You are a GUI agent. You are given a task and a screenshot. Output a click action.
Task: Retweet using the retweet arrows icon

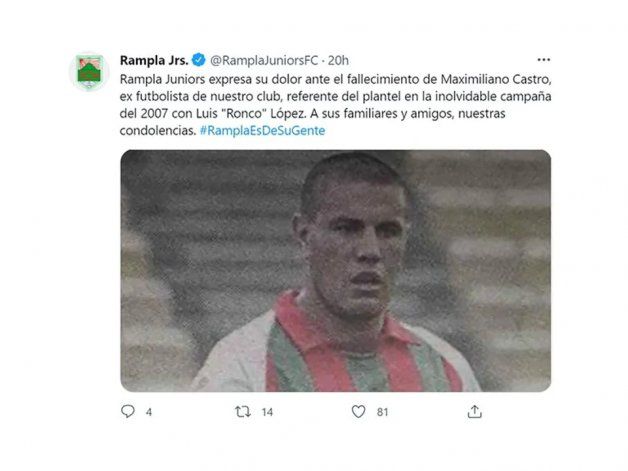[x=242, y=411]
